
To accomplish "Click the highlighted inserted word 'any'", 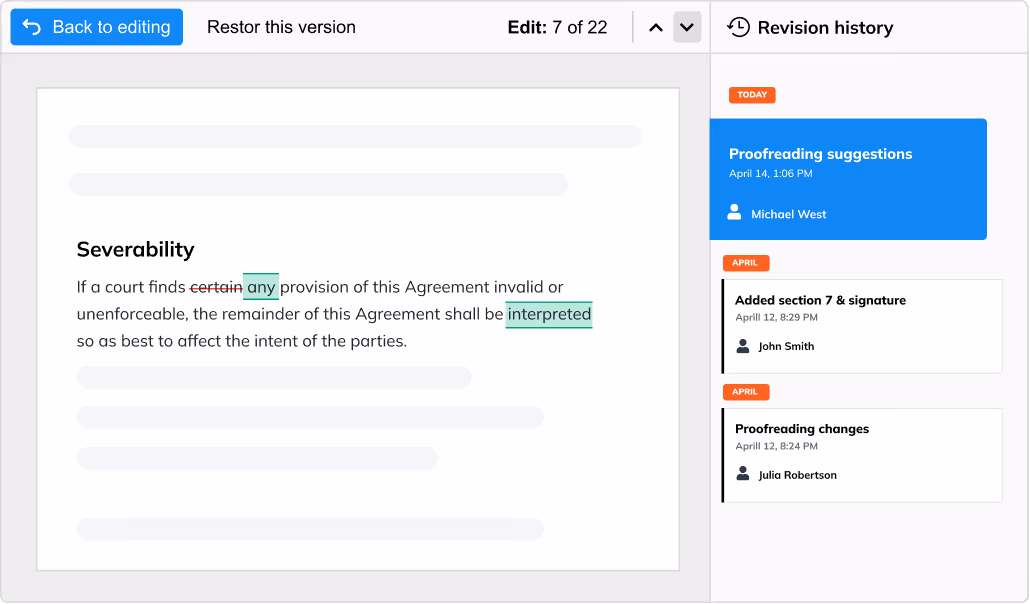I will [261, 287].
